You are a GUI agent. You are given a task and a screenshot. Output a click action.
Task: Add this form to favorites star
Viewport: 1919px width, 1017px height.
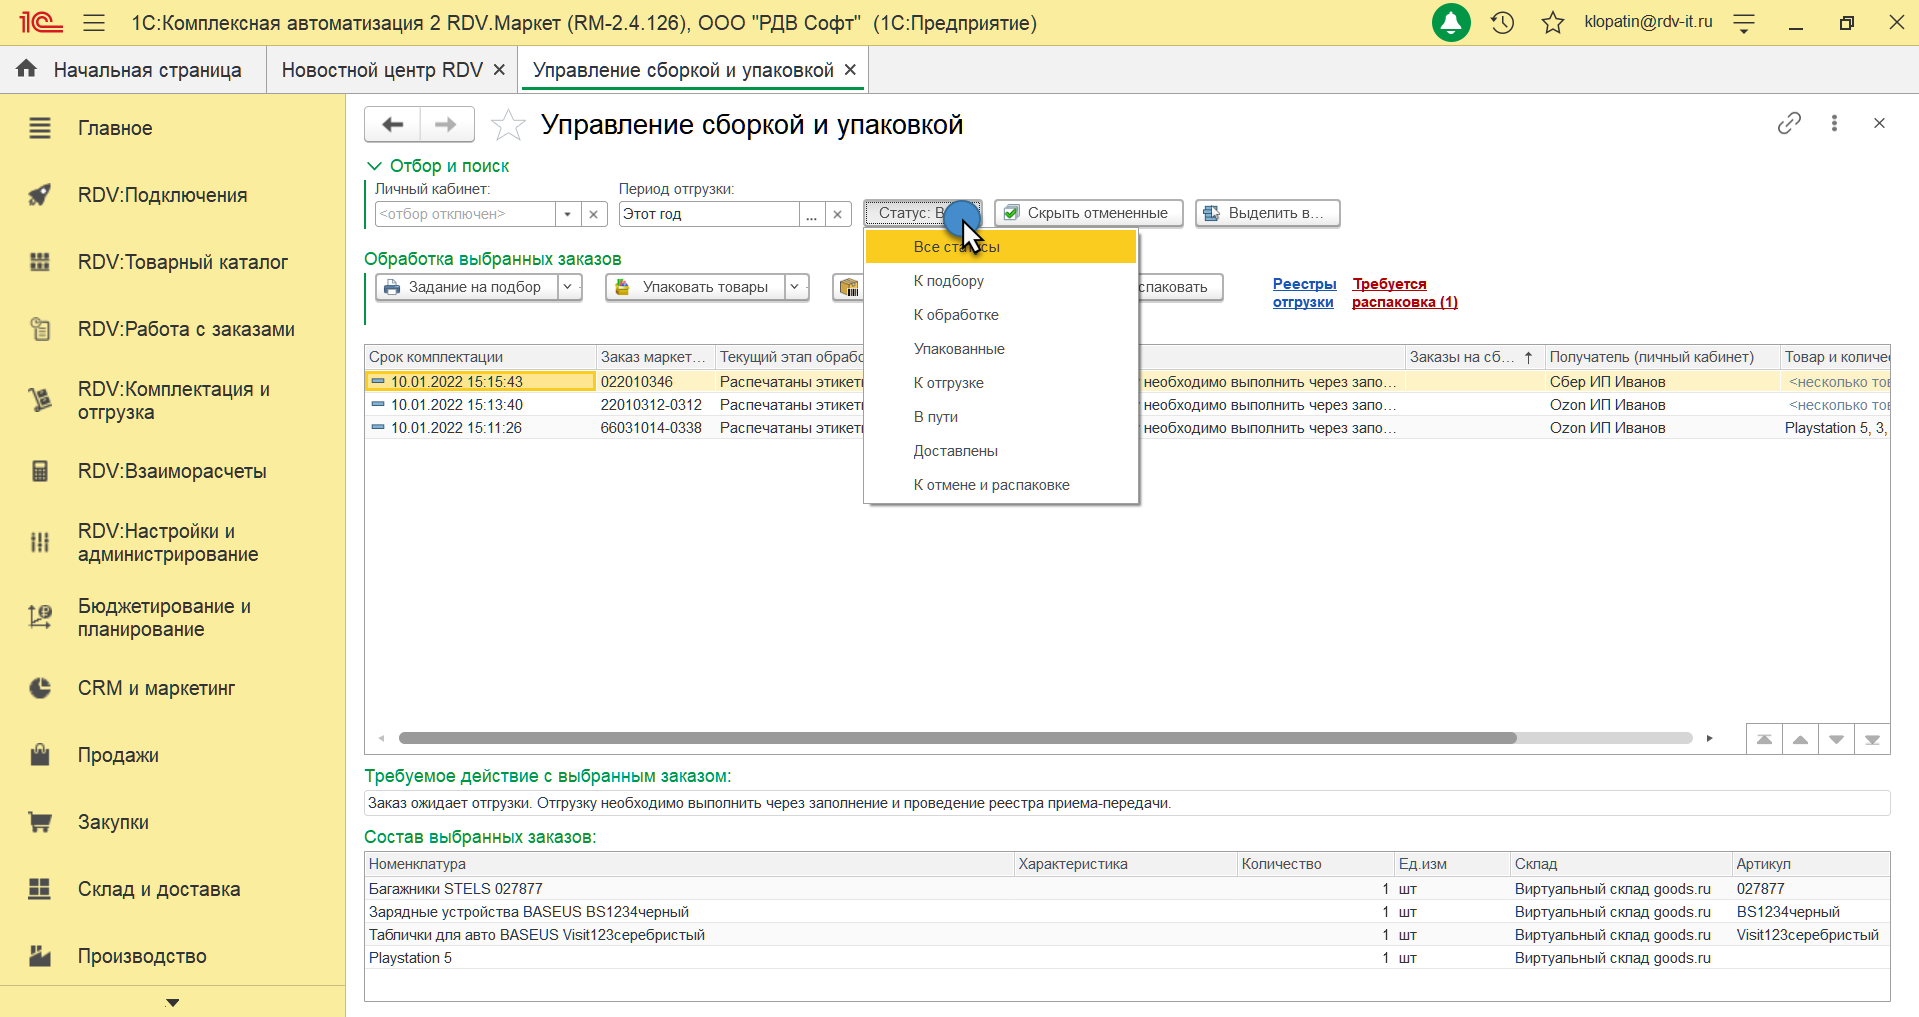[x=508, y=125]
